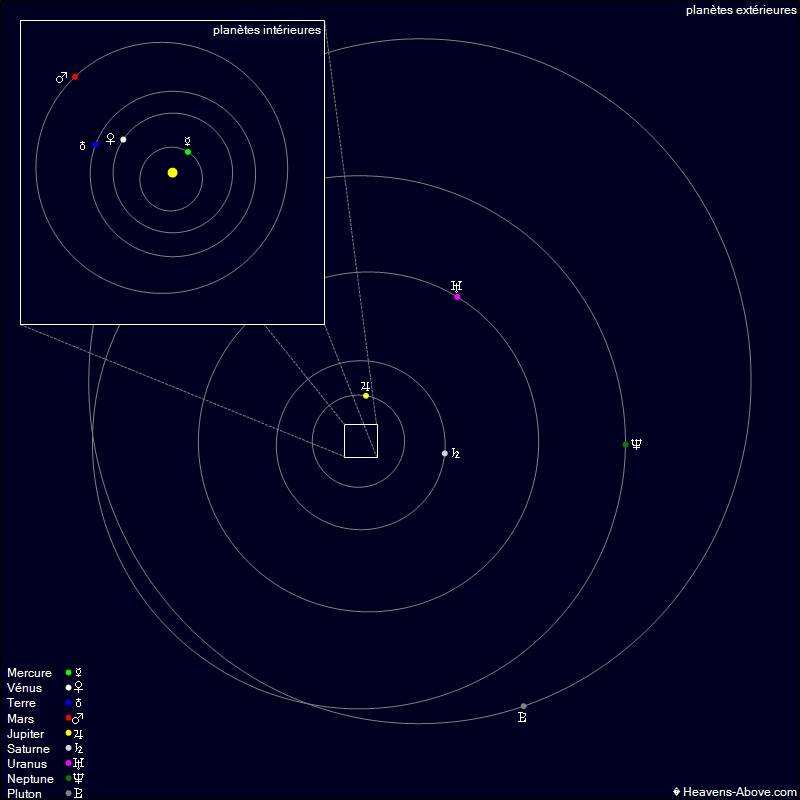This screenshot has height=800, width=800.
Task: Click 'Uranus' in the legend
Action: pos(27,764)
